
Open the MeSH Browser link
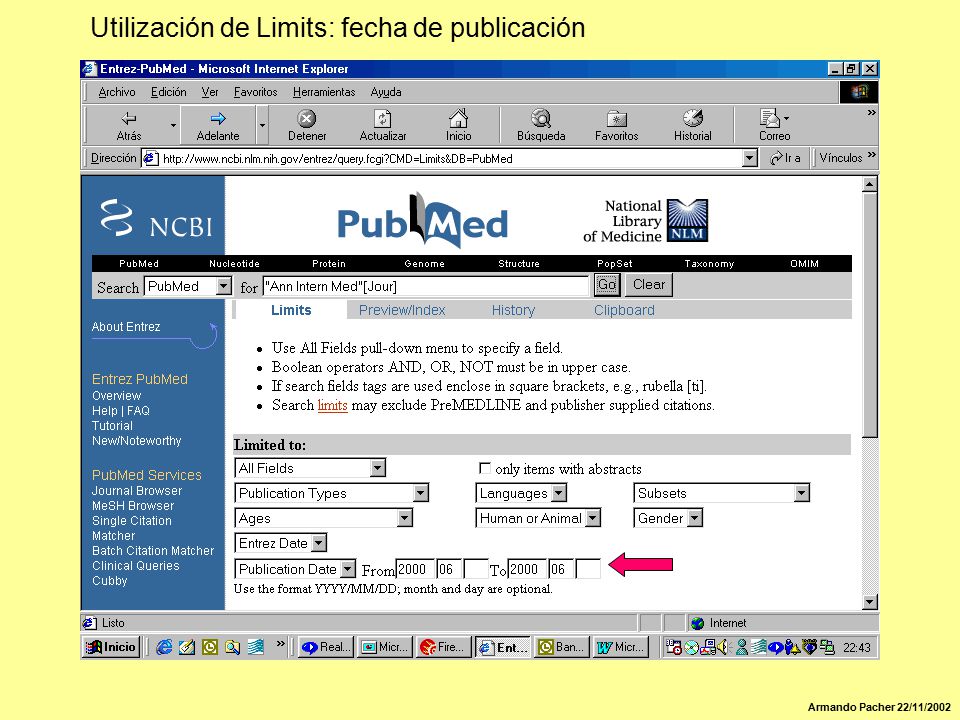133,506
